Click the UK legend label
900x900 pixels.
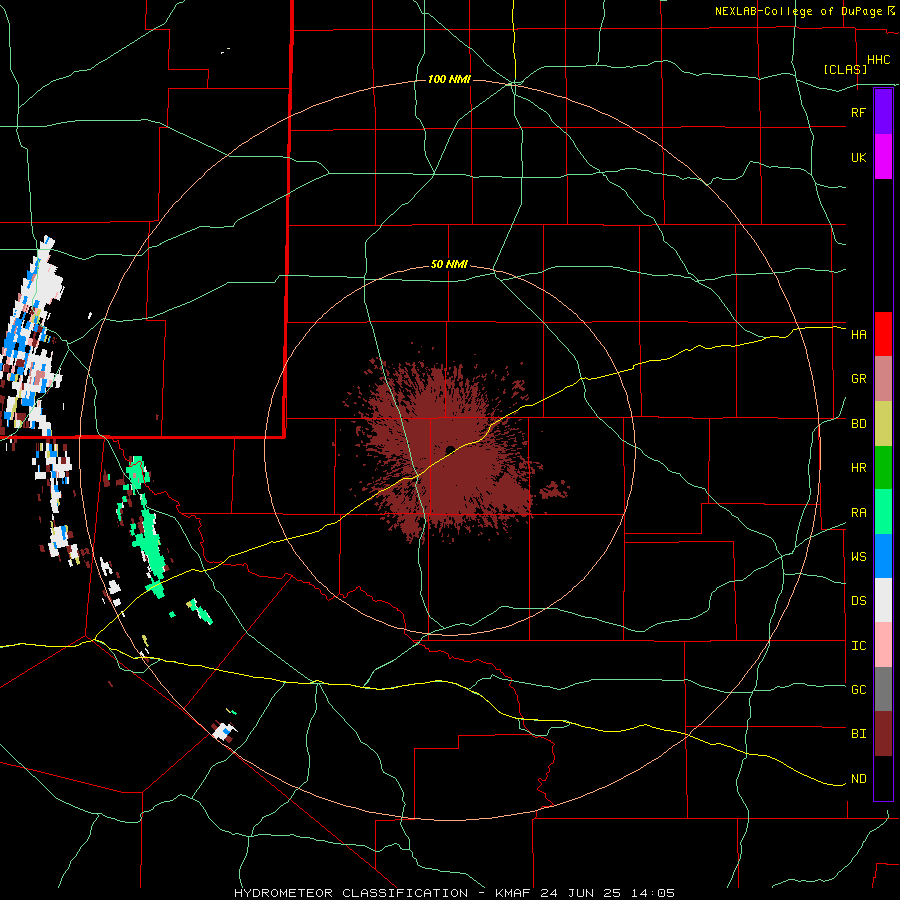pyautogui.click(x=858, y=157)
